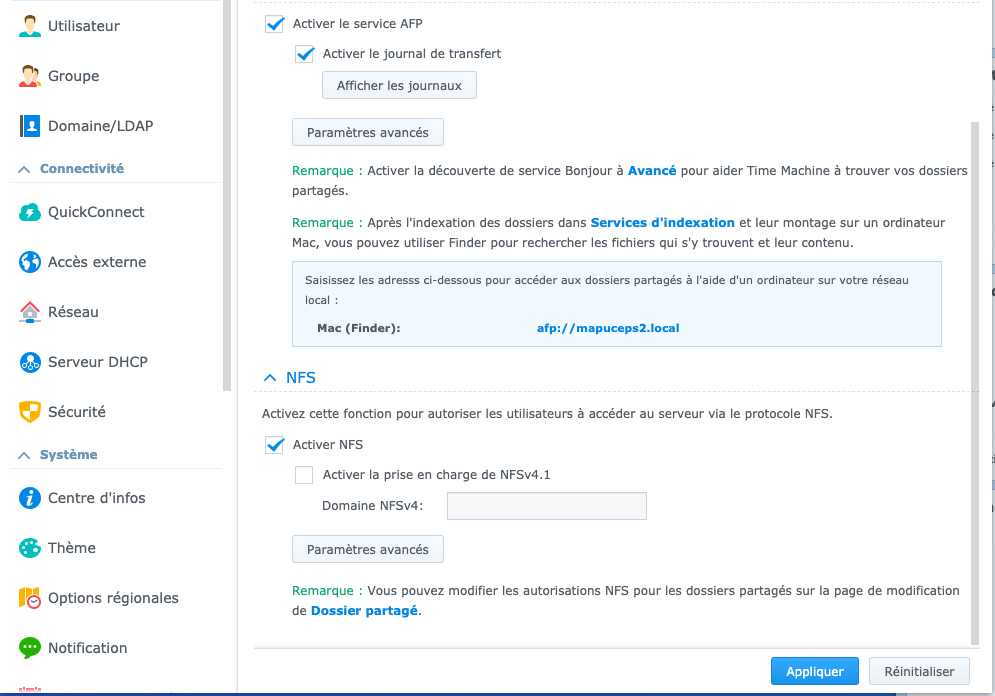
Task: Collapse the Système sidebar group
Action: (24, 456)
